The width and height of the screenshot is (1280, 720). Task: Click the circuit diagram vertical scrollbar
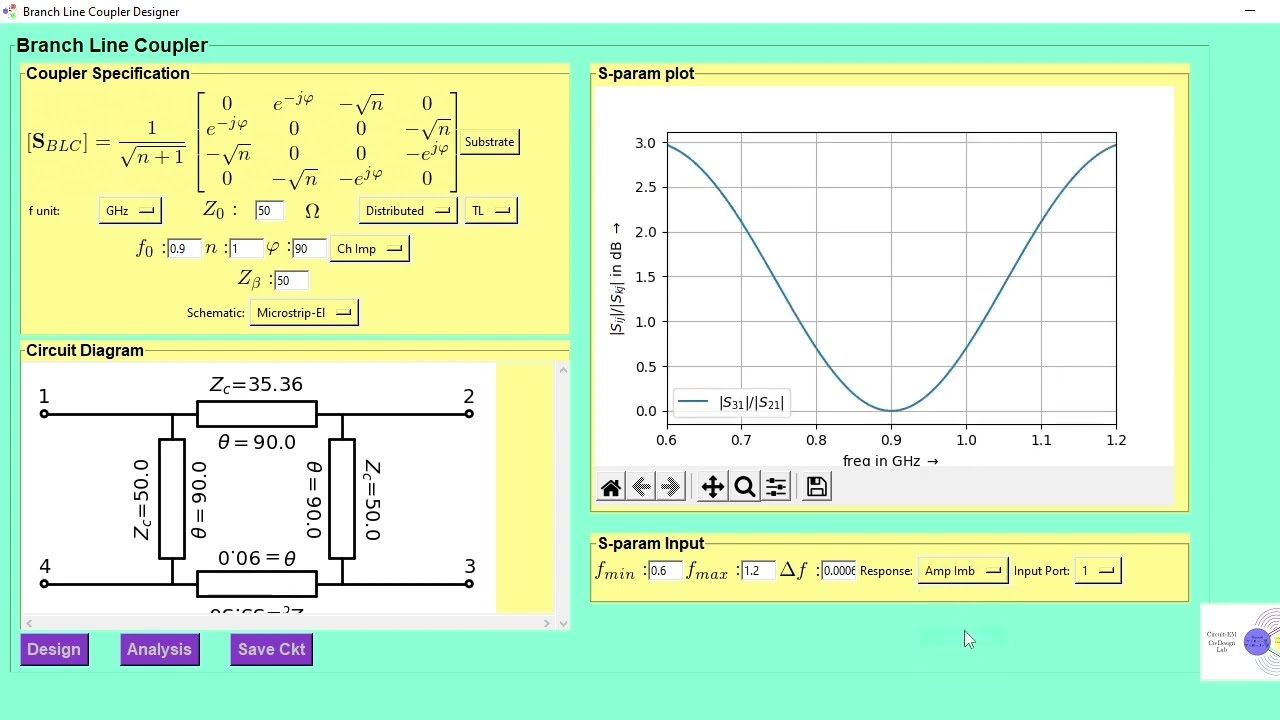point(563,490)
